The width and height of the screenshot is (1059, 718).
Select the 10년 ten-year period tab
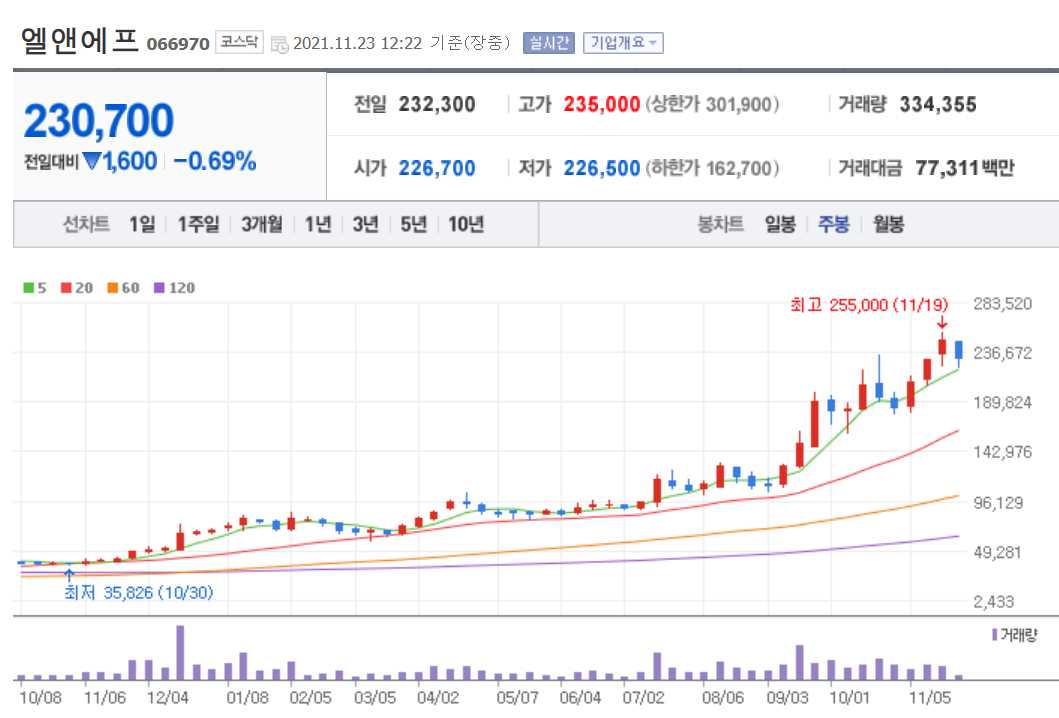pyautogui.click(x=467, y=225)
